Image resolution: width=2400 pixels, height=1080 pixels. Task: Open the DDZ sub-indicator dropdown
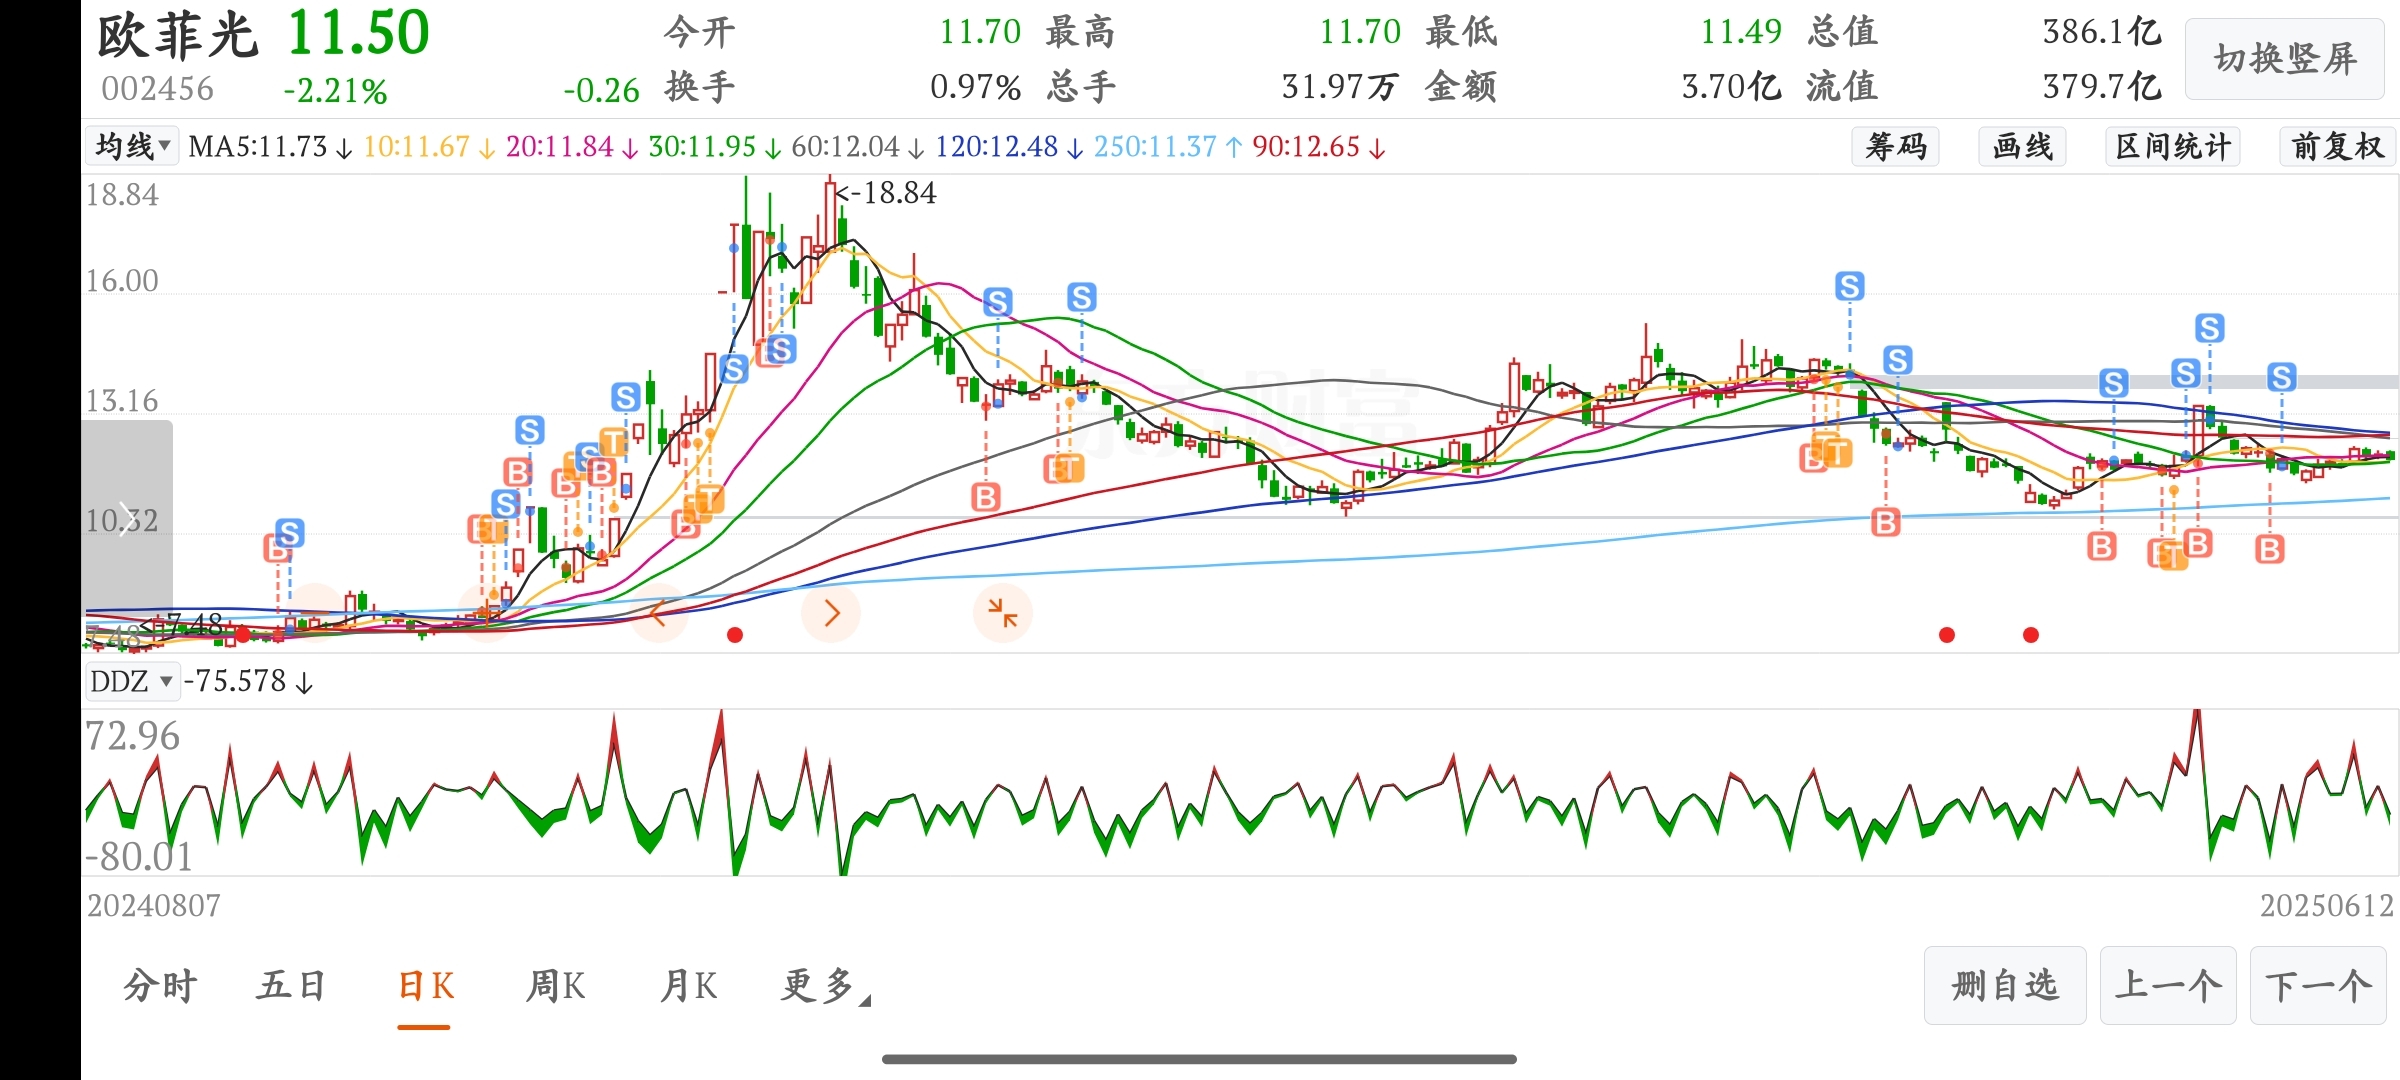click(x=131, y=681)
